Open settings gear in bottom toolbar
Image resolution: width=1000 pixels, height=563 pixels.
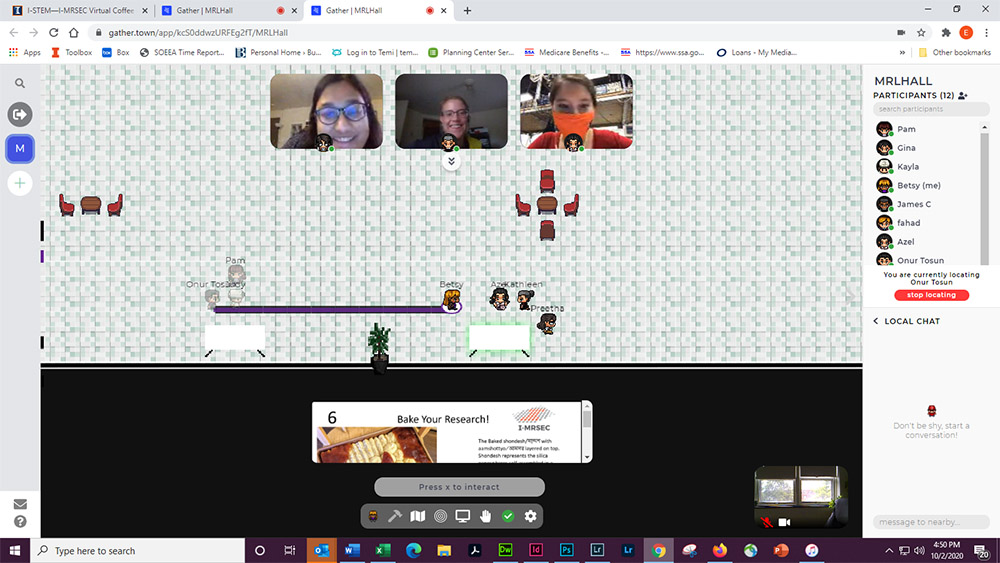(x=530, y=516)
